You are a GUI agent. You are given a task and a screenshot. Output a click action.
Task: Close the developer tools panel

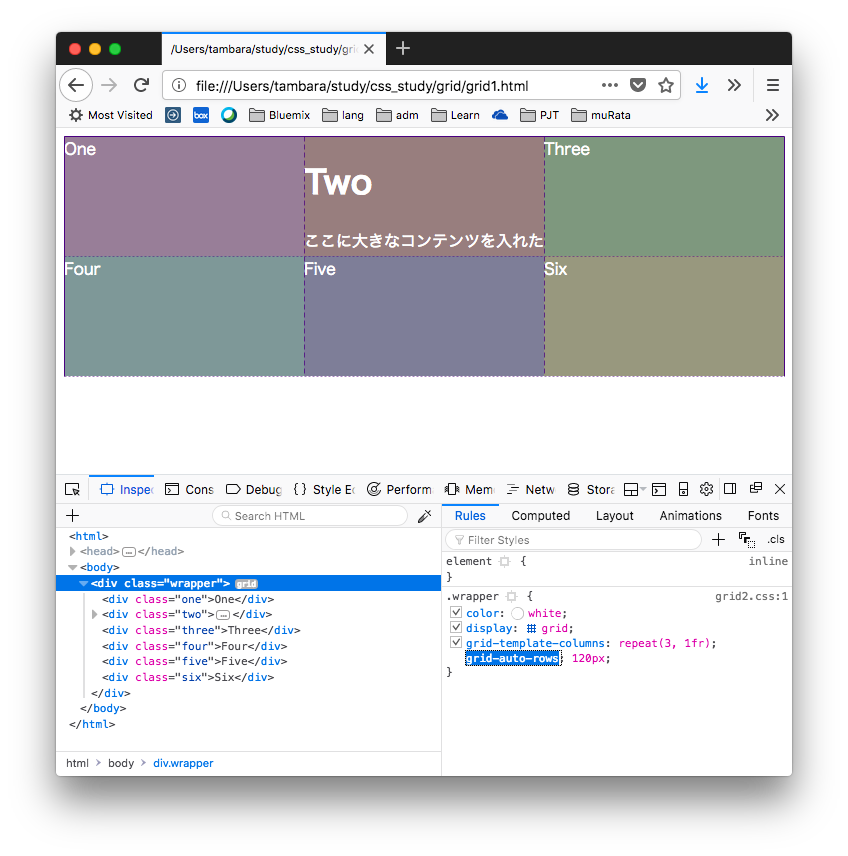[x=780, y=489]
